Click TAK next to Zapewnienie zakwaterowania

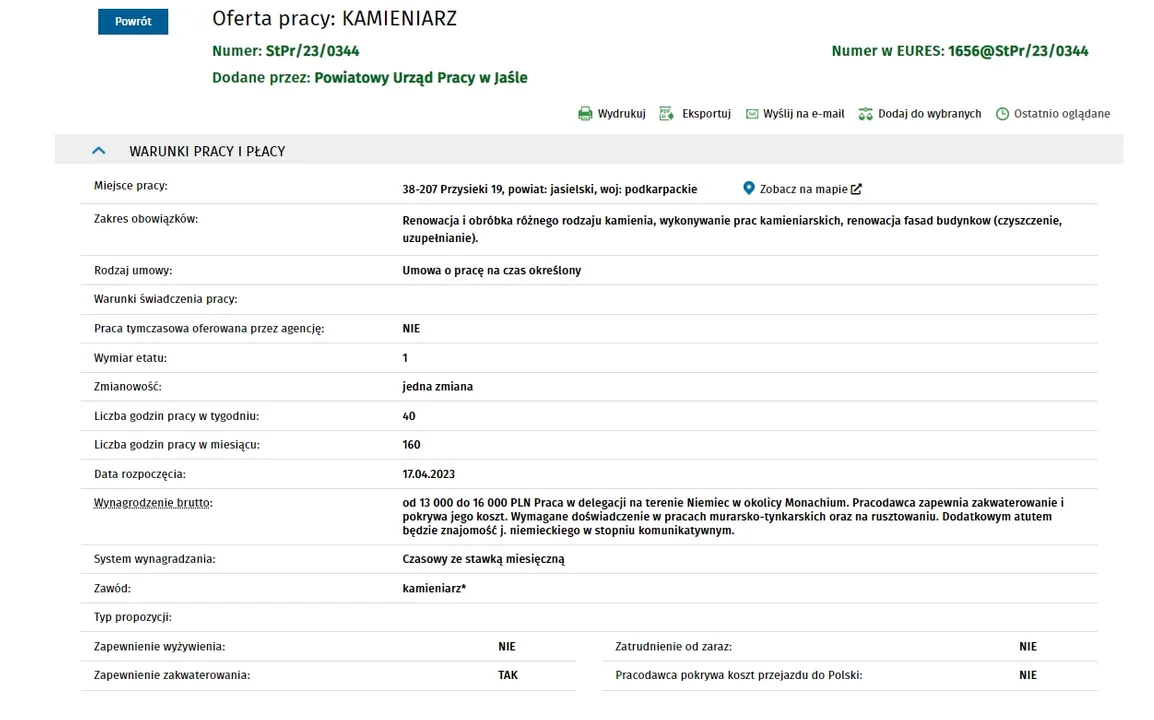(x=508, y=675)
